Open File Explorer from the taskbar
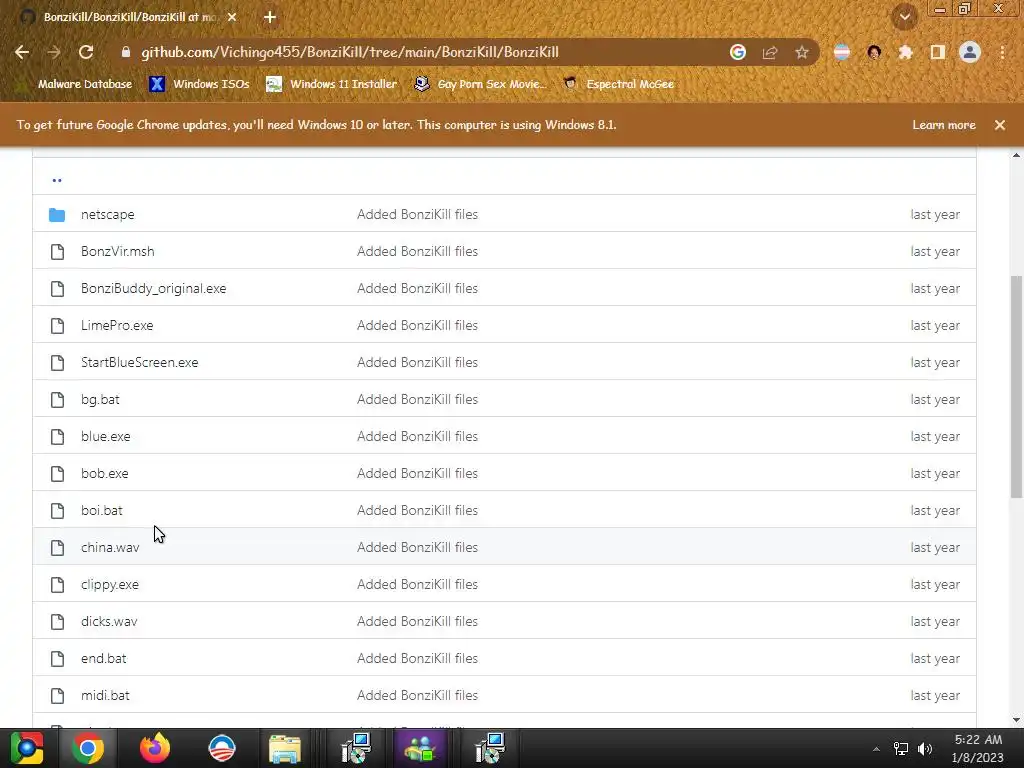This screenshot has height=768, width=1024. click(285, 748)
